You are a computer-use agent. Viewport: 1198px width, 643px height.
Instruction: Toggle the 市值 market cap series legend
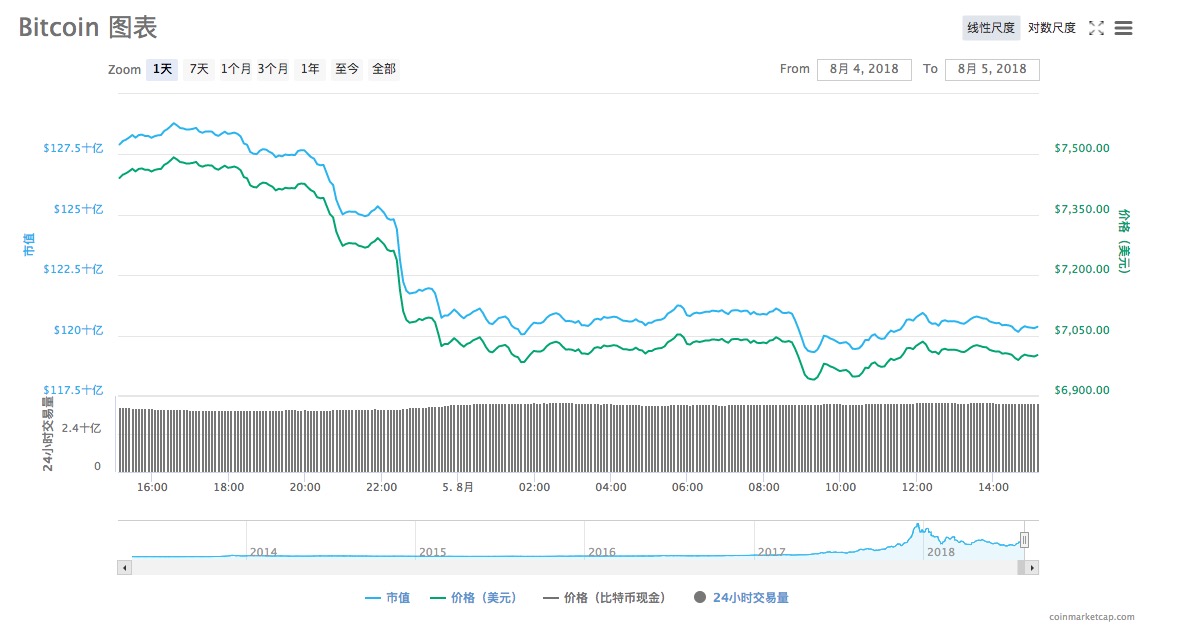coord(387,598)
